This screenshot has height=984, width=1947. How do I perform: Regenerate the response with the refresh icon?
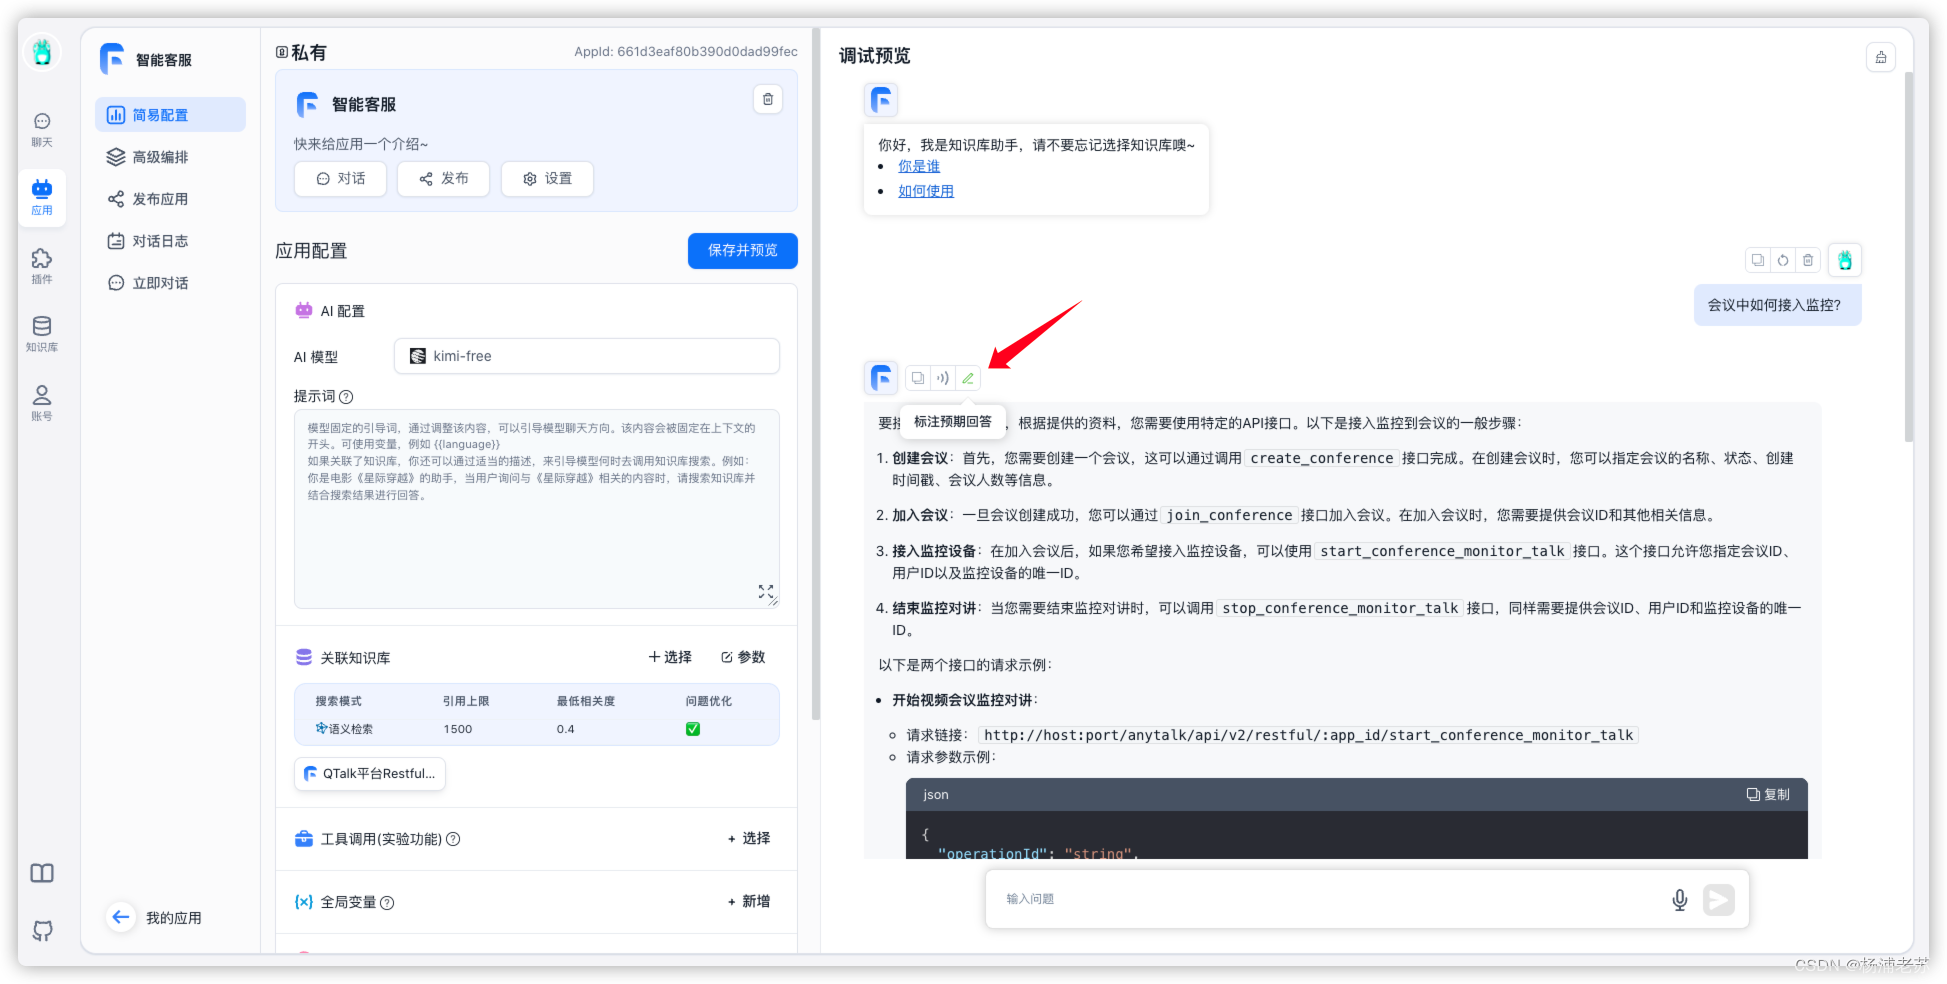coord(1782,259)
